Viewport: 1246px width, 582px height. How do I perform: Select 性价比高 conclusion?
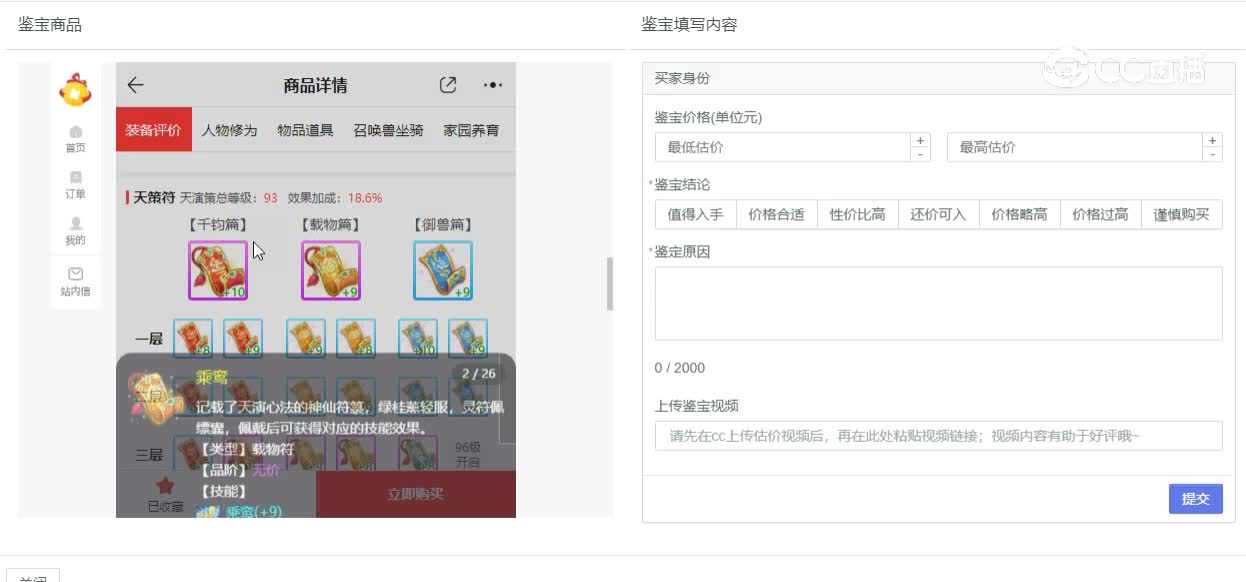857,214
